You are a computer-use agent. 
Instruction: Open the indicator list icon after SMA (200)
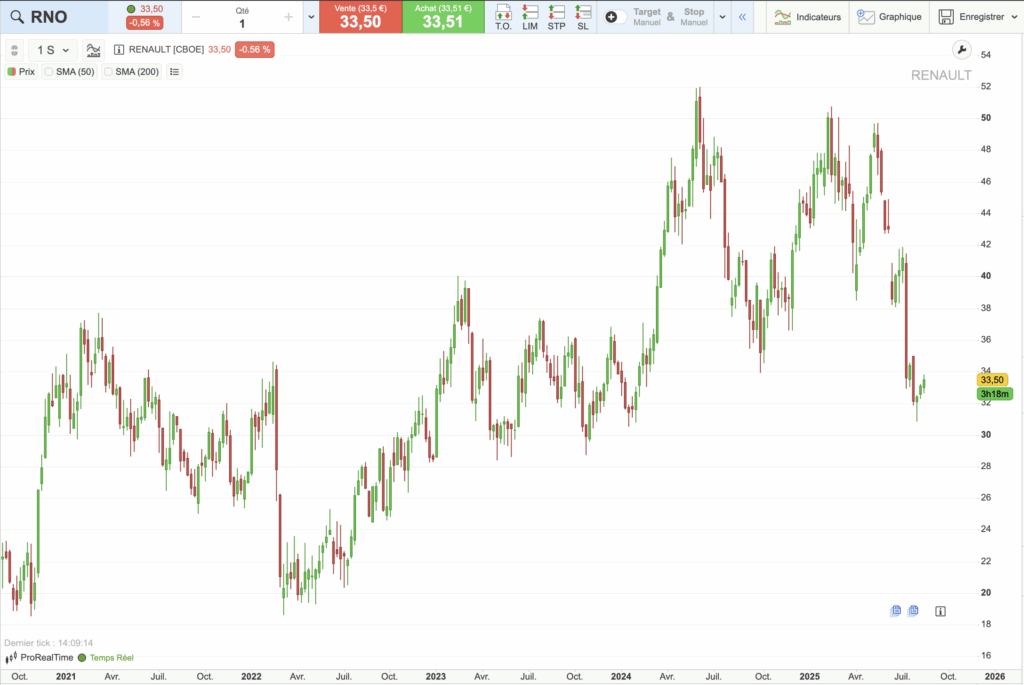175,72
